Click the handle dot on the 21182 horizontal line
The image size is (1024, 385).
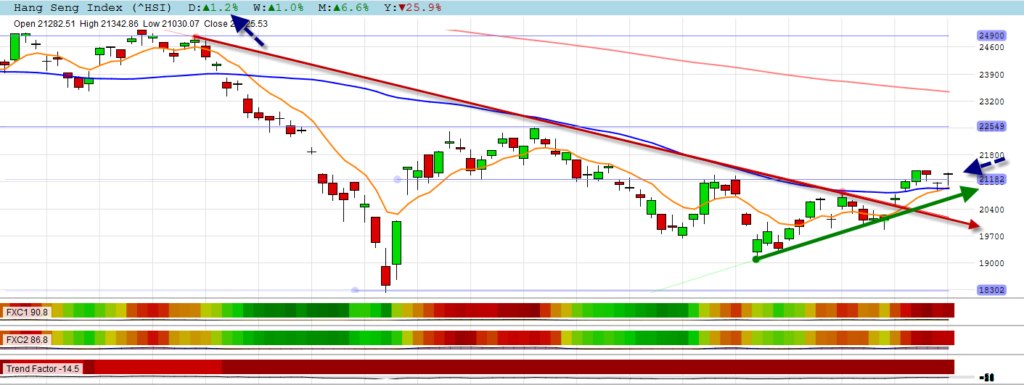coord(397,179)
